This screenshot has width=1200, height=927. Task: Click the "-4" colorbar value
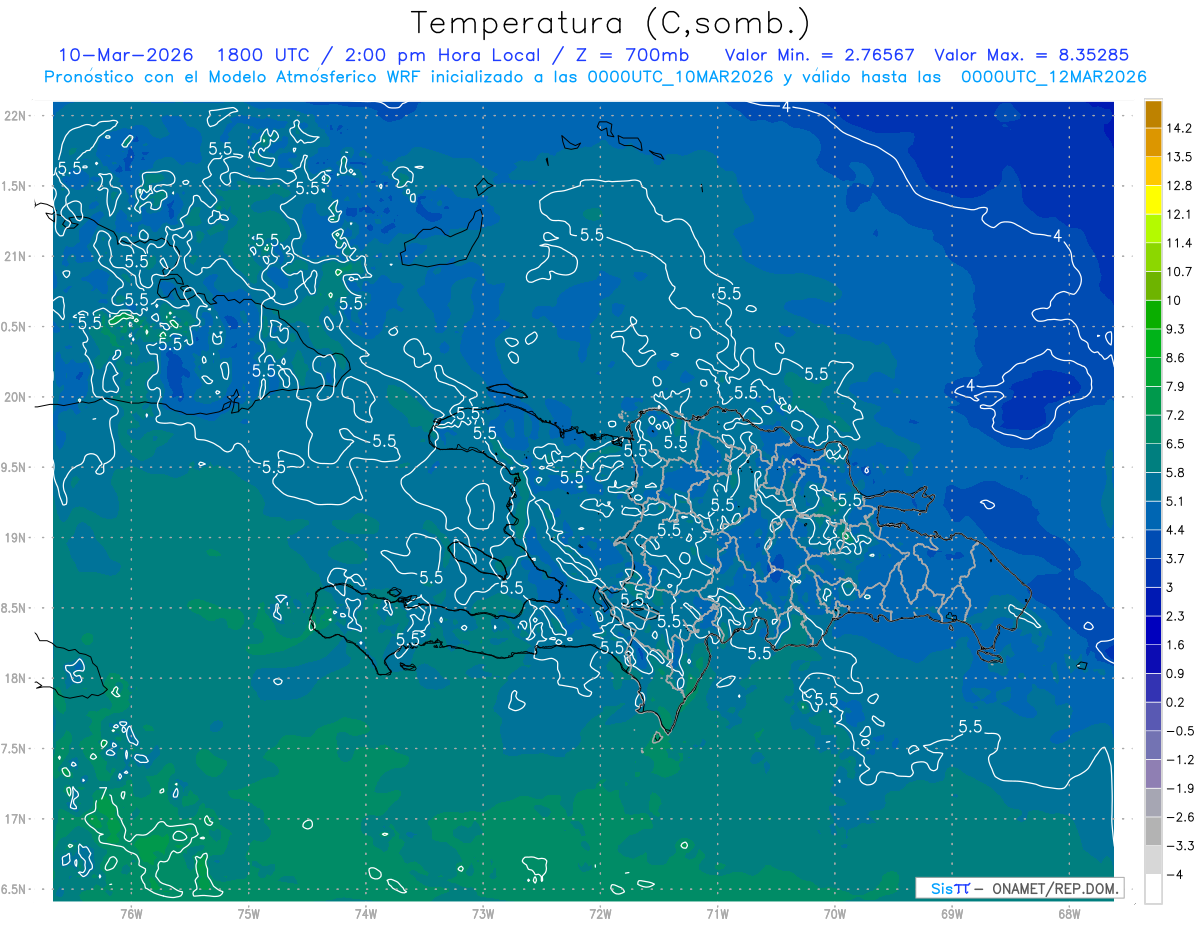(1174, 875)
